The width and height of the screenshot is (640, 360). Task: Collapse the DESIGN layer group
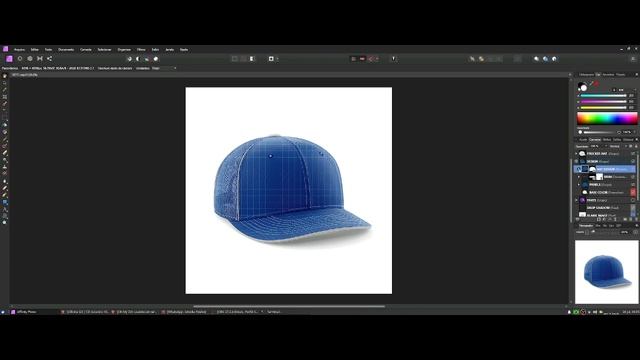[x=577, y=162]
